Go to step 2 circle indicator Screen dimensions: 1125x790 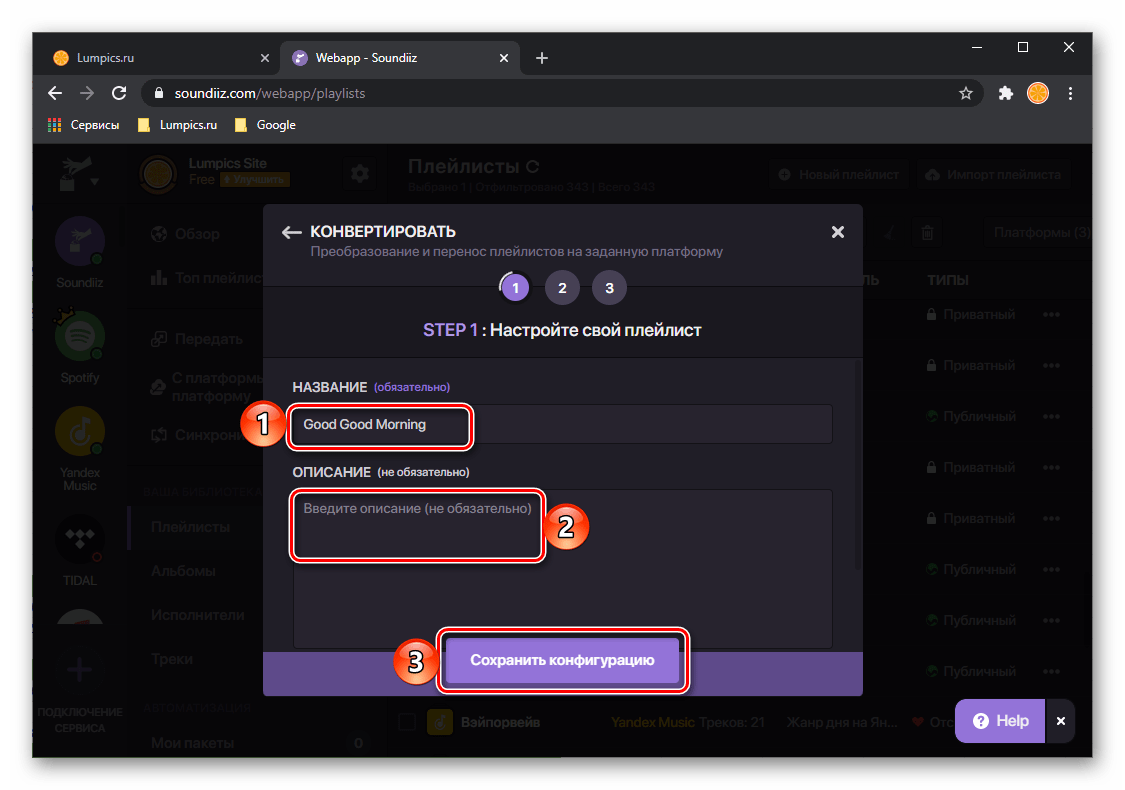[x=562, y=289]
